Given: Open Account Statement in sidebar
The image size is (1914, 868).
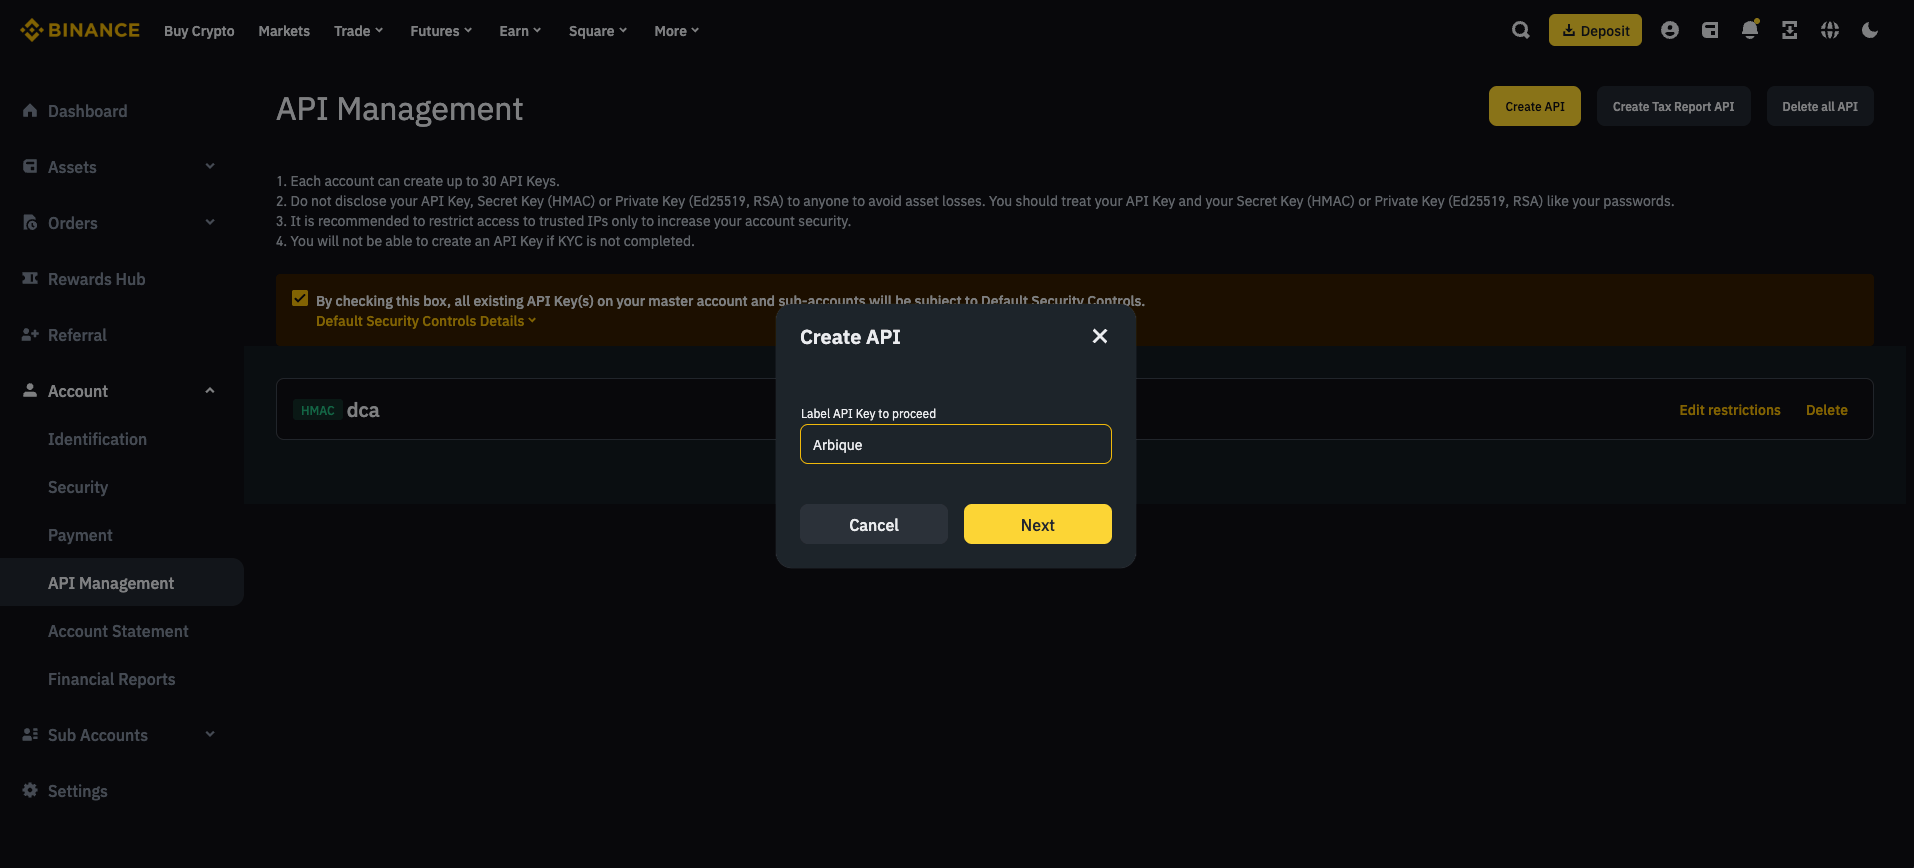Looking at the screenshot, I should pos(118,631).
